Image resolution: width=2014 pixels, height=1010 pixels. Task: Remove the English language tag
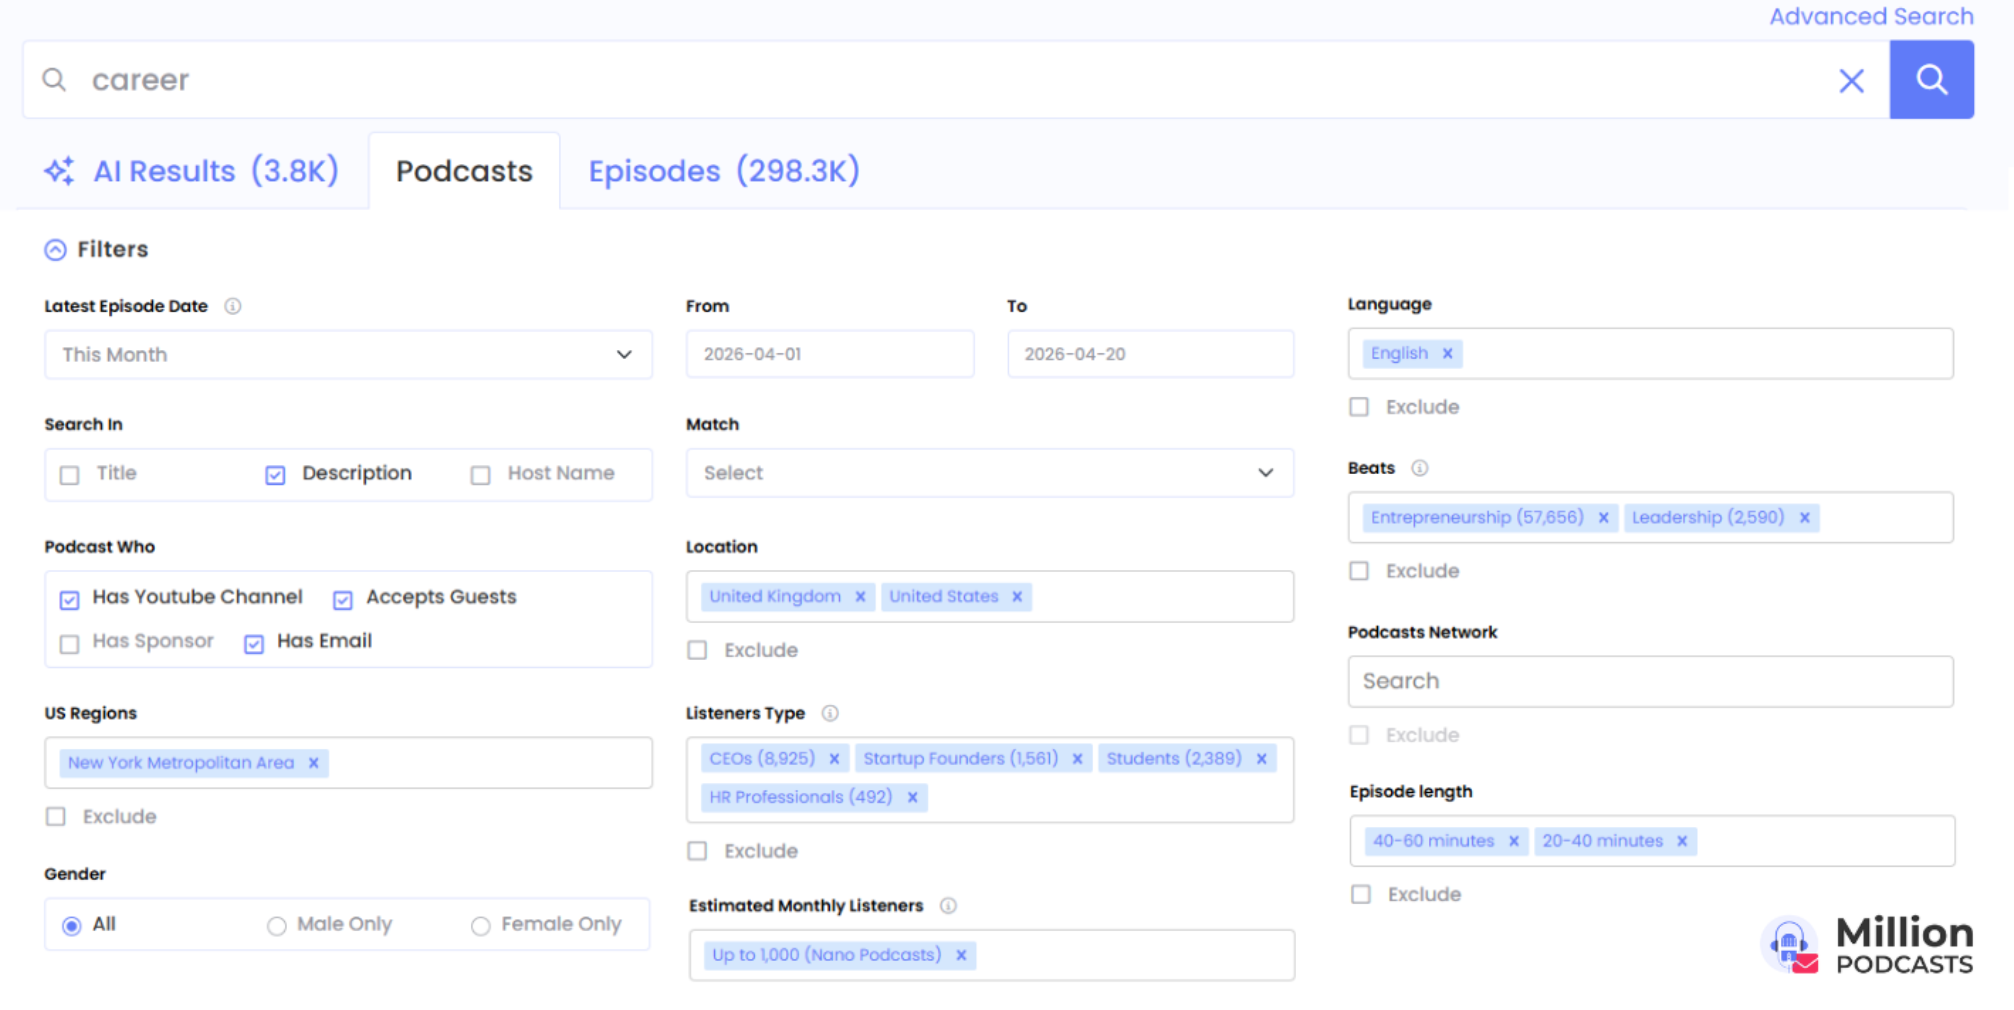1447,354
